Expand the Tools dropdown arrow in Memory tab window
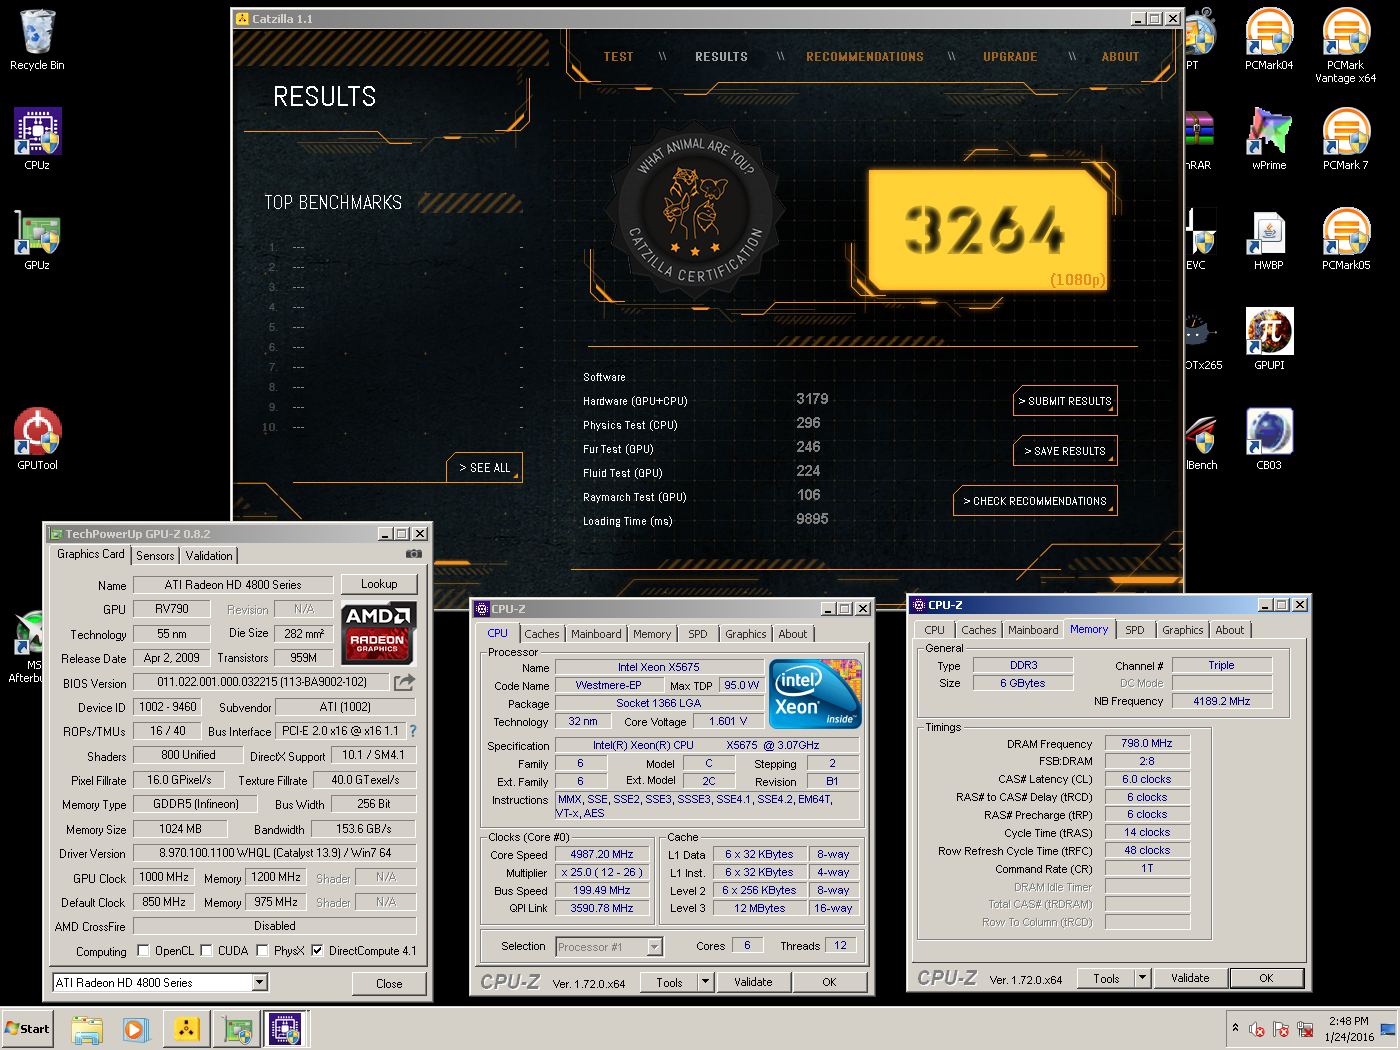 [1143, 978]
